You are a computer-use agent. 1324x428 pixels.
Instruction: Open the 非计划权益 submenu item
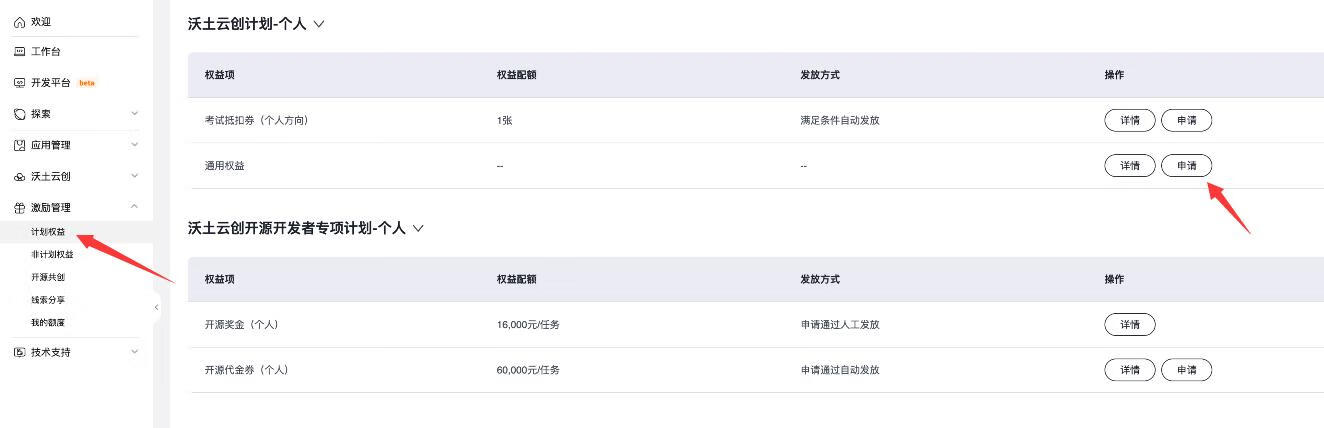coord(52,255)
